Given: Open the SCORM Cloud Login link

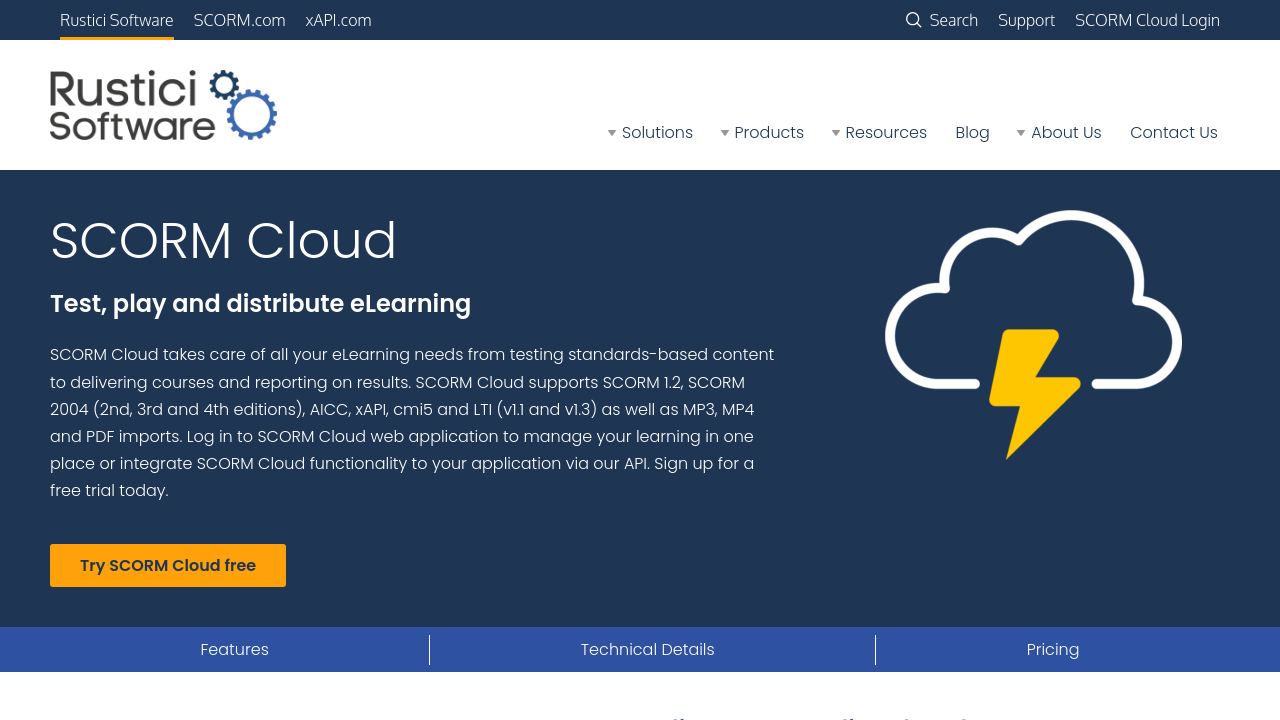Looking at the screenshot, I should pyautogui.click(x=1147, y=20).
